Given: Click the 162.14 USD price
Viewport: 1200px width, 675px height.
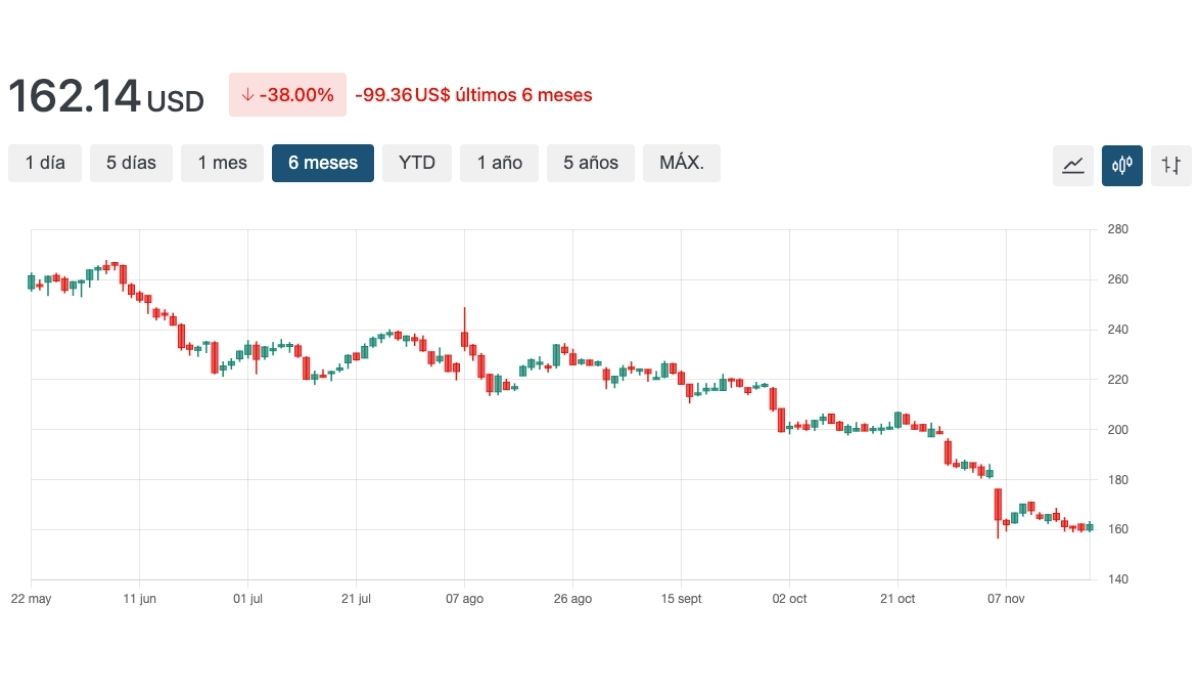Looking at the screenshot, I should coord(106,97).
